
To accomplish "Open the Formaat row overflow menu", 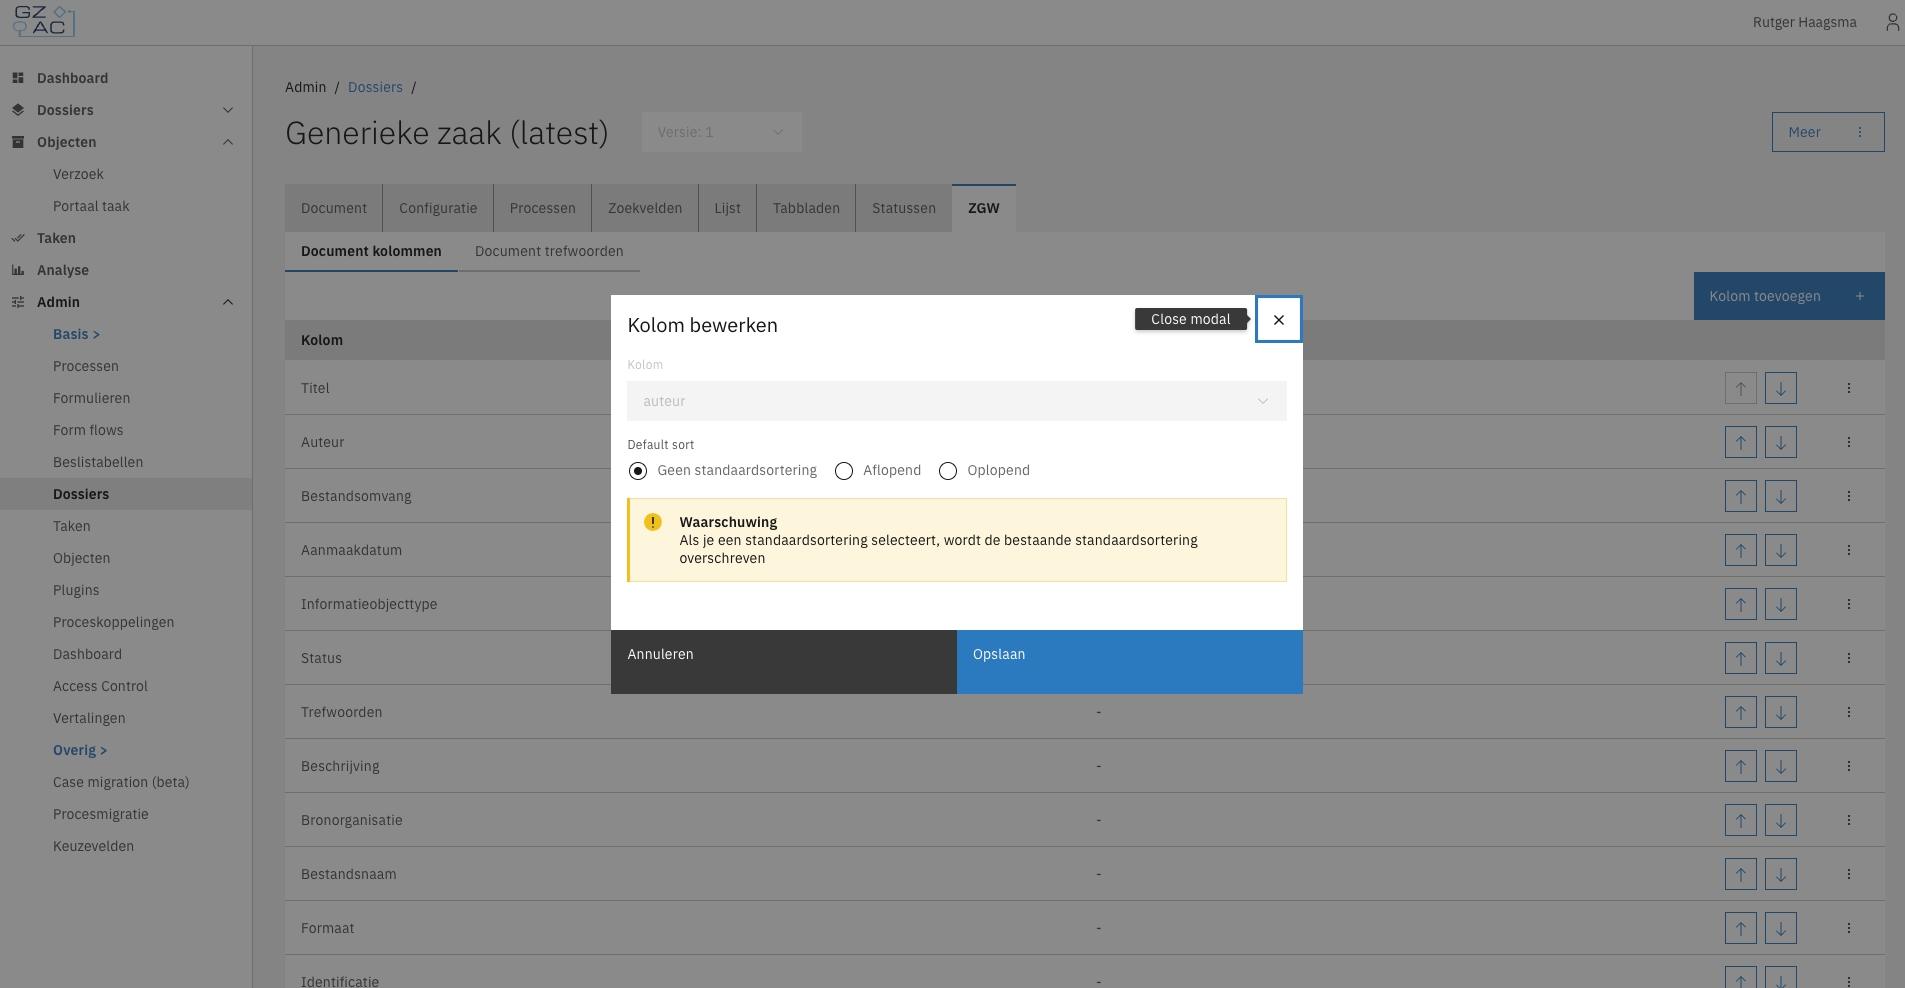I will click(x=1848, y=928).
